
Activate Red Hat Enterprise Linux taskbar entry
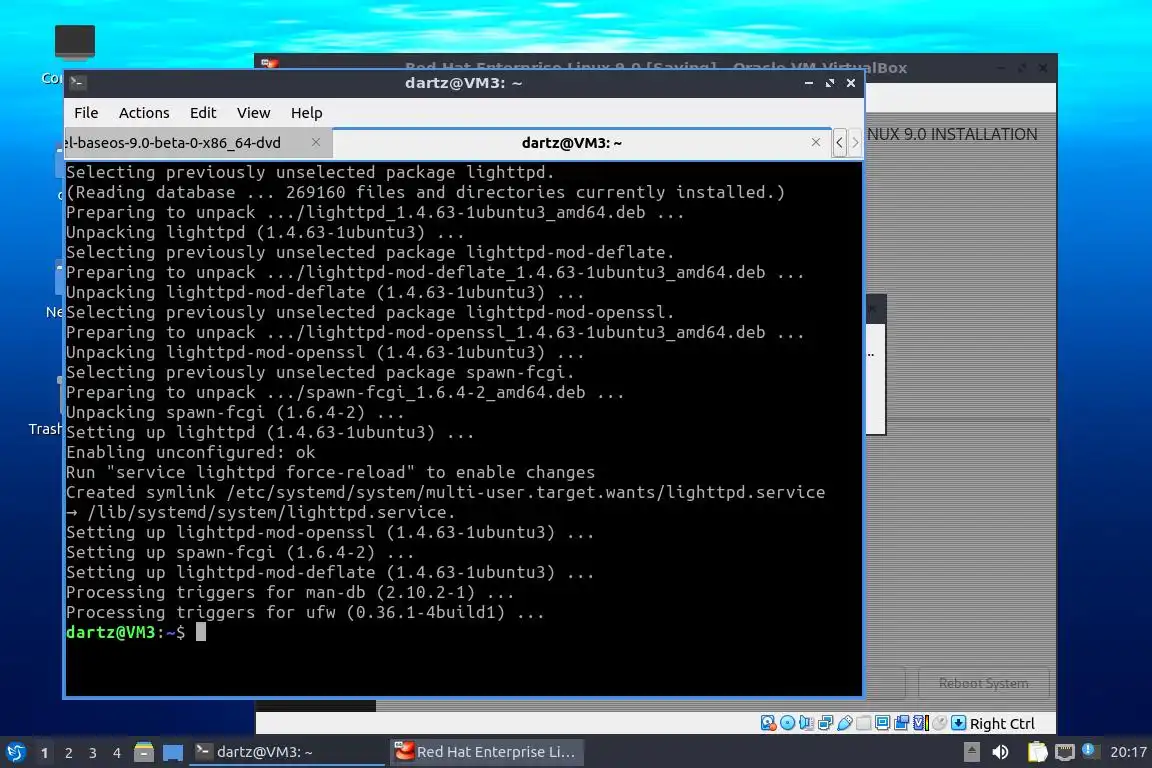click(486, 752)
